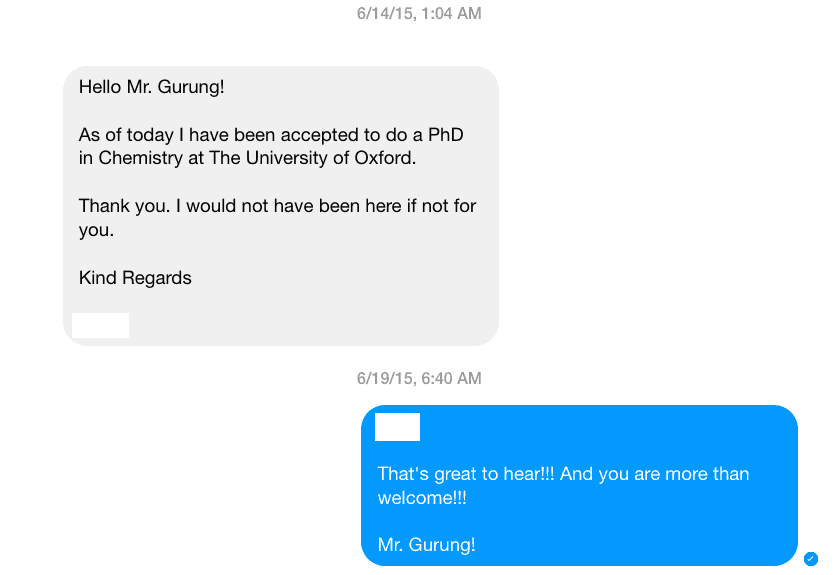834x575 pixels.
Task: Click 'That's great to hear!!!' reply text
Action: (x=466, y=474)
